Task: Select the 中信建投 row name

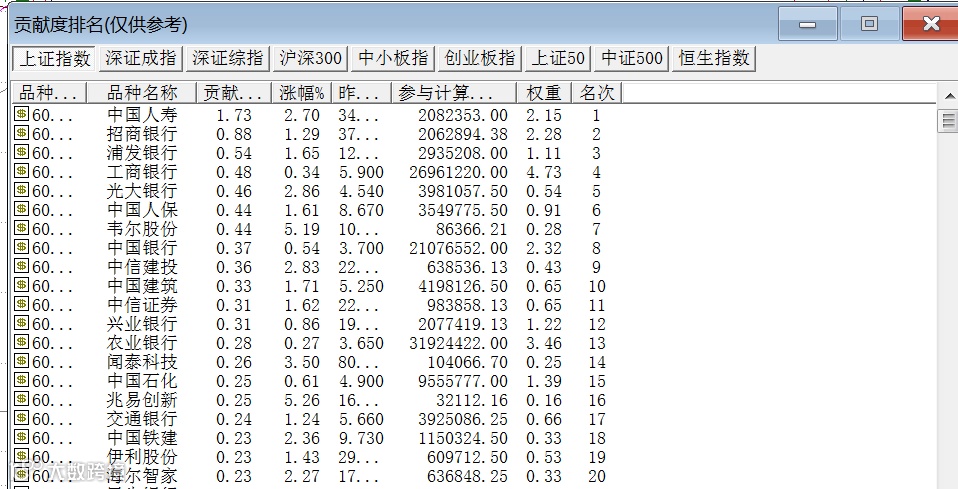Action: coord(142,267)
